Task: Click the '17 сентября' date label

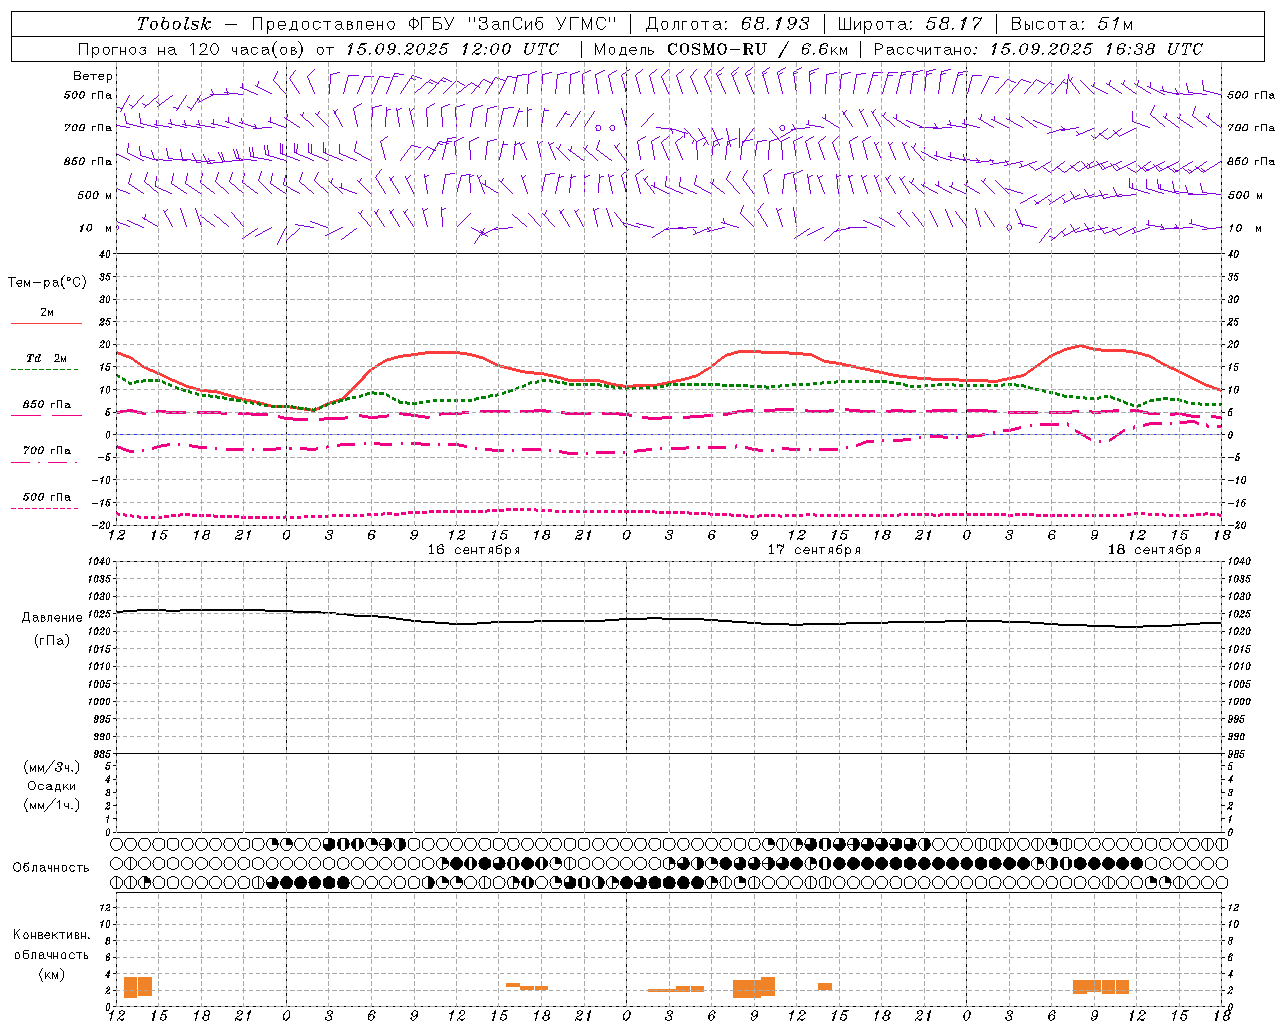Action: tap(814, 550)
